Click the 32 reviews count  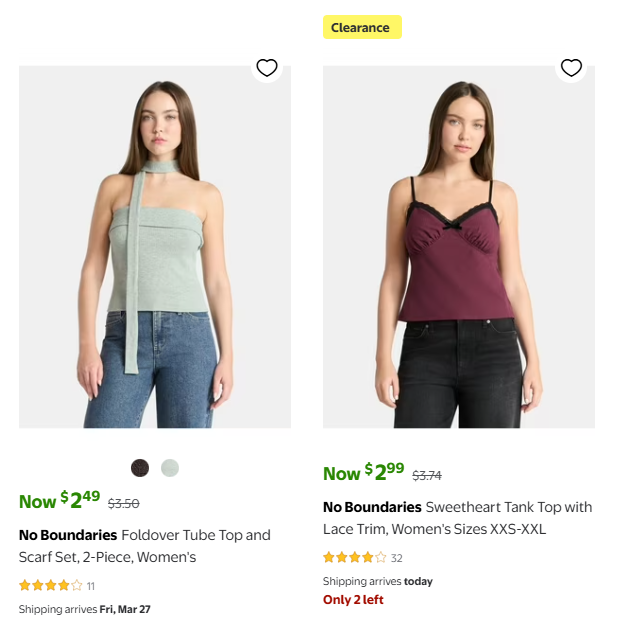tap(397, 558)
